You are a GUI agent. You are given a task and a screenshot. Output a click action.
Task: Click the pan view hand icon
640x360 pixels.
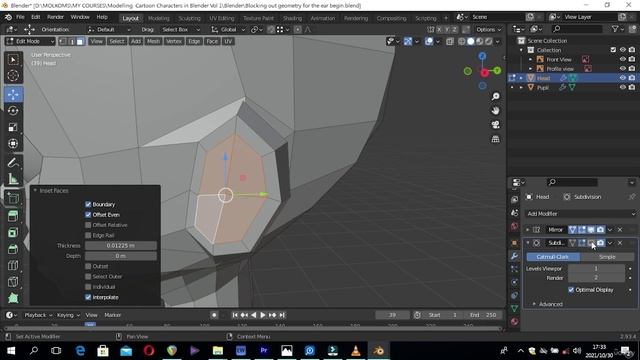point(495,111)
